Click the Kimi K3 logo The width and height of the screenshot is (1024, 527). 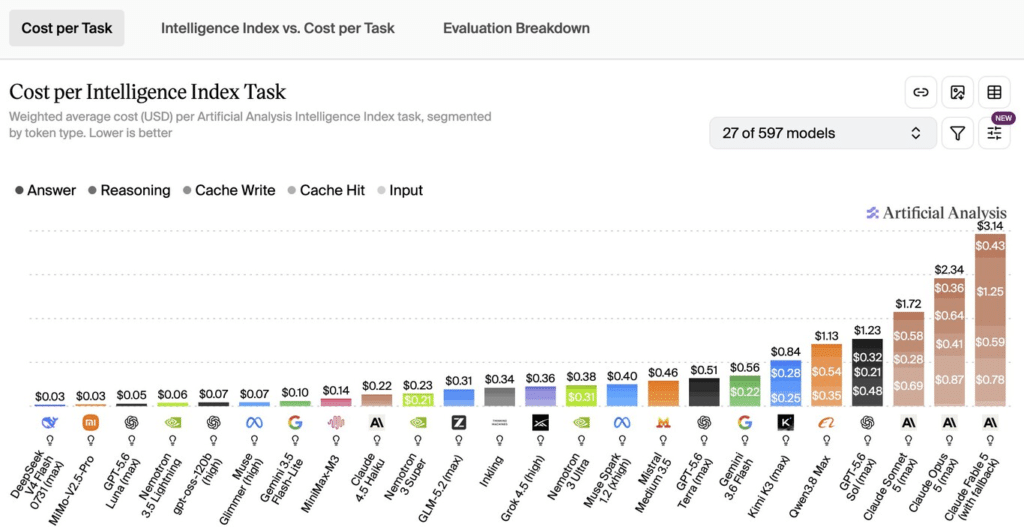786,423
